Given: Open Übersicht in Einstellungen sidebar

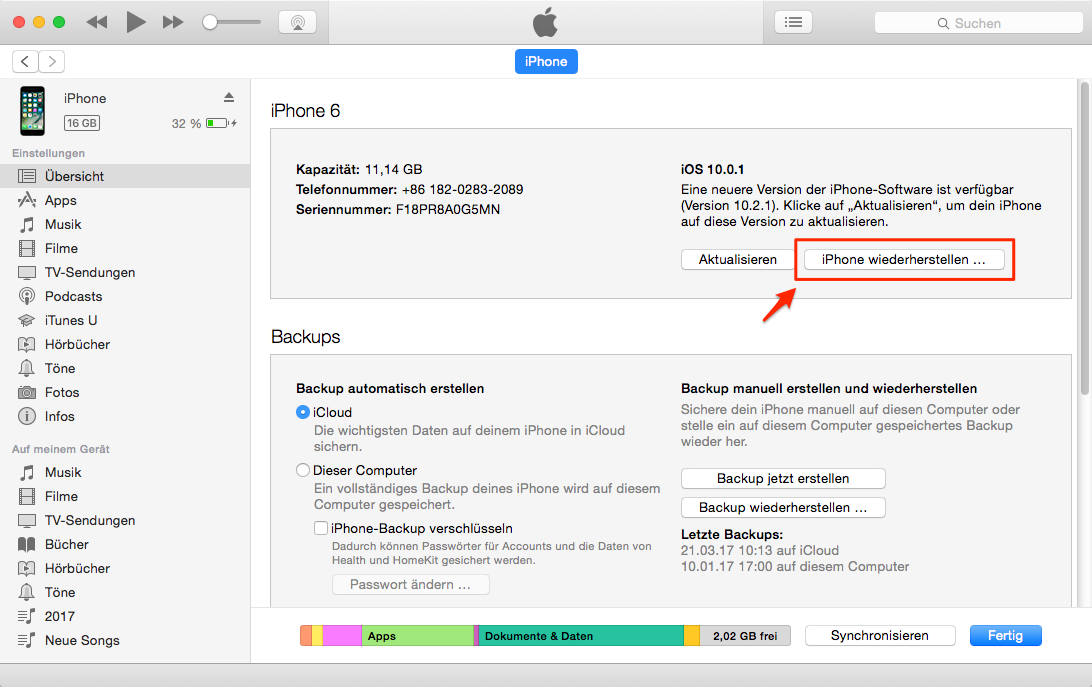Looking at the screenshot, I should click(125, 176).
